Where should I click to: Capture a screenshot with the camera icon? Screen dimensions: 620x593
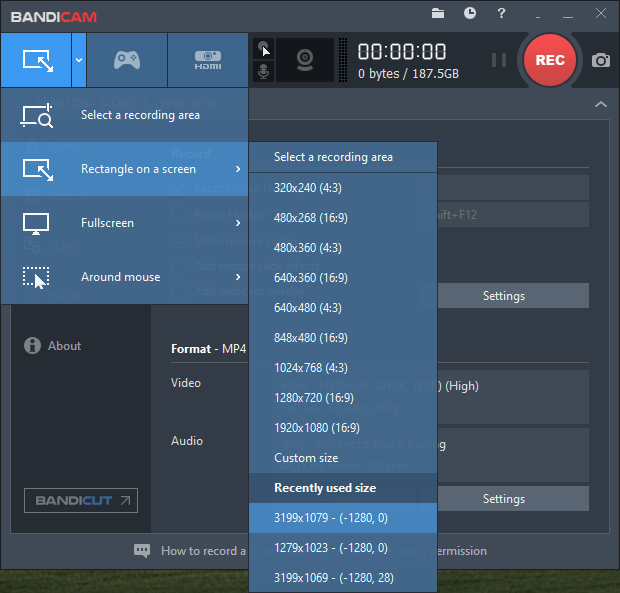(x=601, y=60)
